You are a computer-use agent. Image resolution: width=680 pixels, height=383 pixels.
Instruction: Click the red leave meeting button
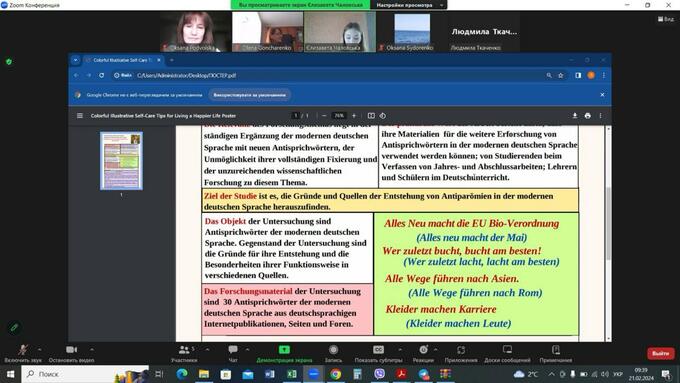(660, 353)
